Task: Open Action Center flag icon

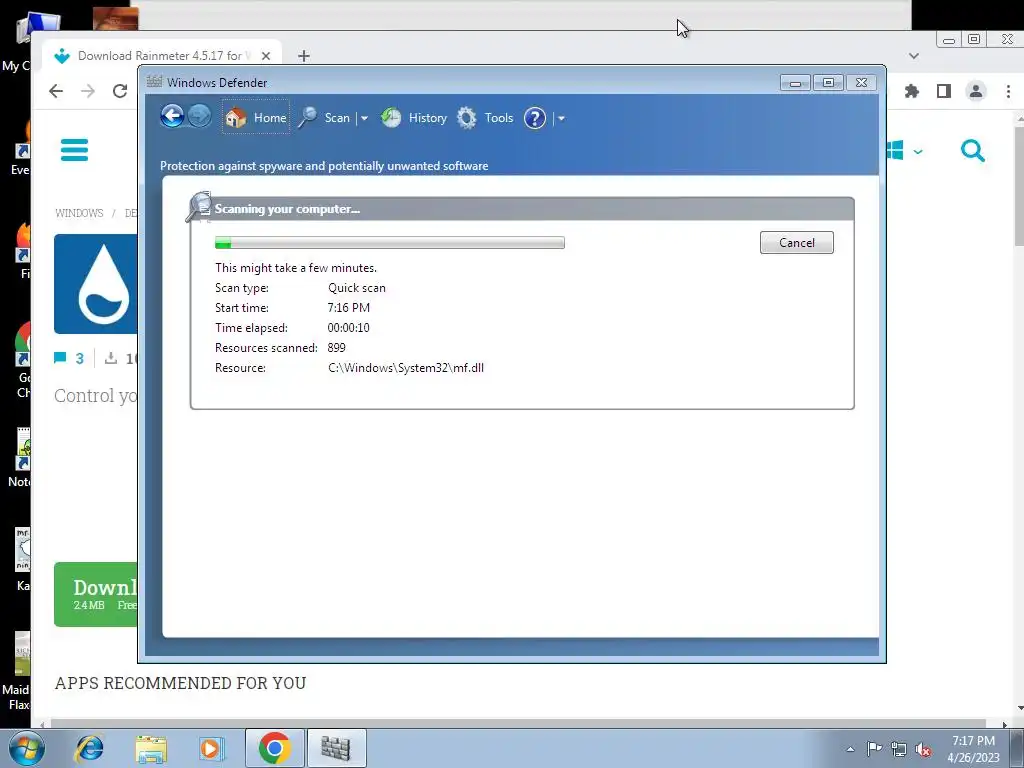Action: coord(874,749)
